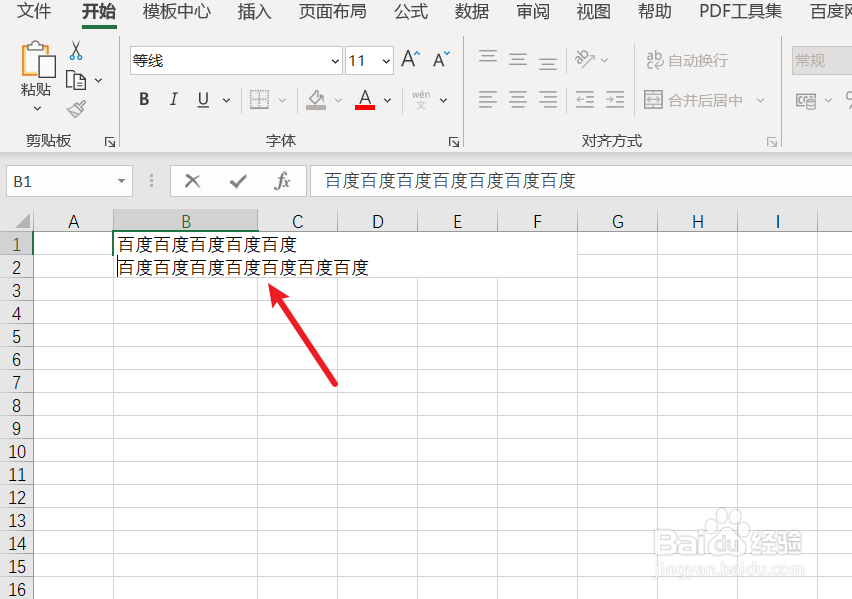Screen dimensions: 852x599
Task: Click the insert function fx button
Action: [282, 181]
